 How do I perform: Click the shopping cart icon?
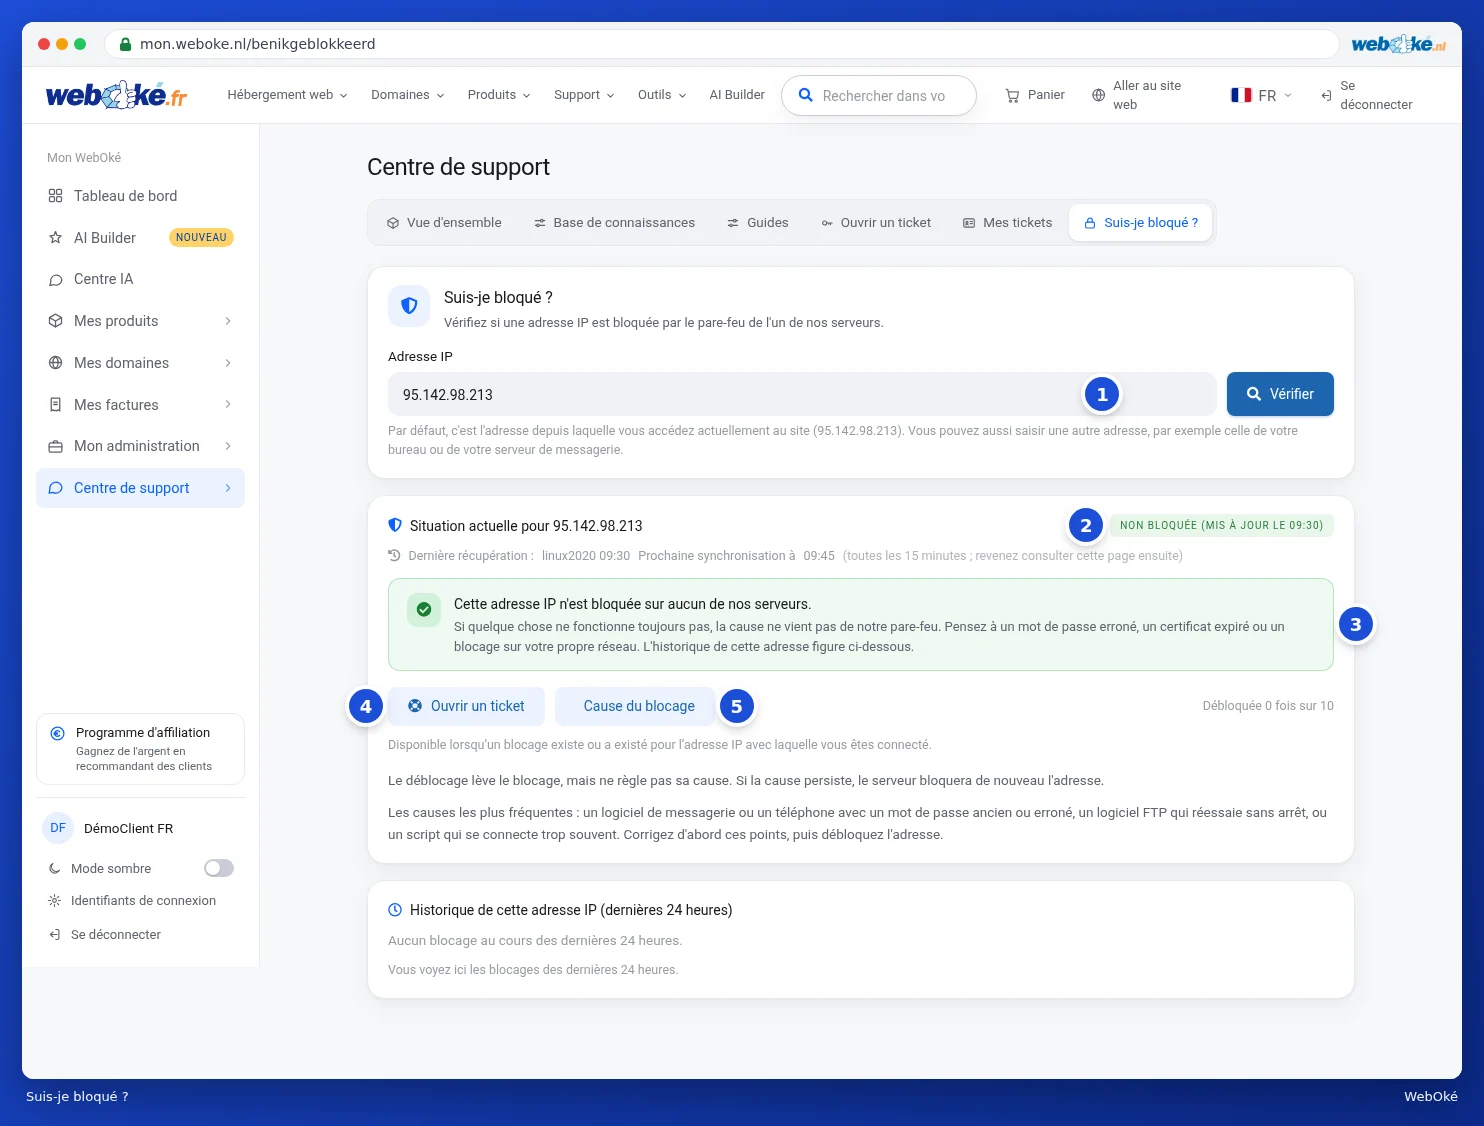tap(1012, 96)
